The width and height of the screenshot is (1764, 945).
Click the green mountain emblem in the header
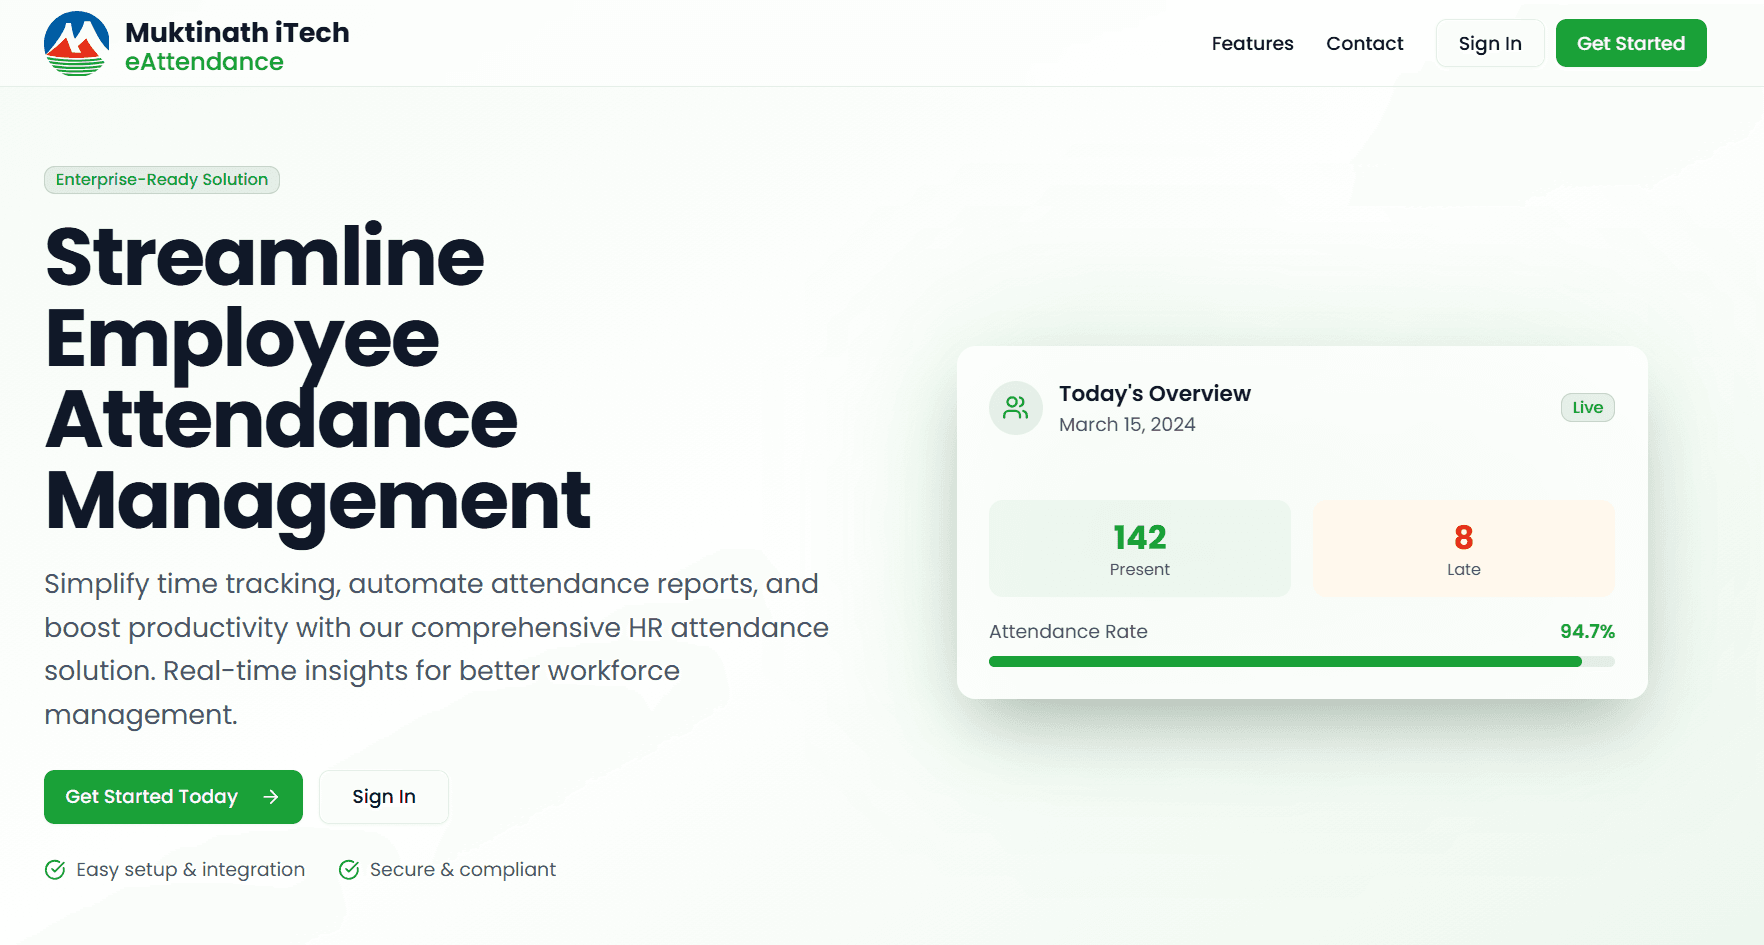pyautogui.click(x=75, y=42)
